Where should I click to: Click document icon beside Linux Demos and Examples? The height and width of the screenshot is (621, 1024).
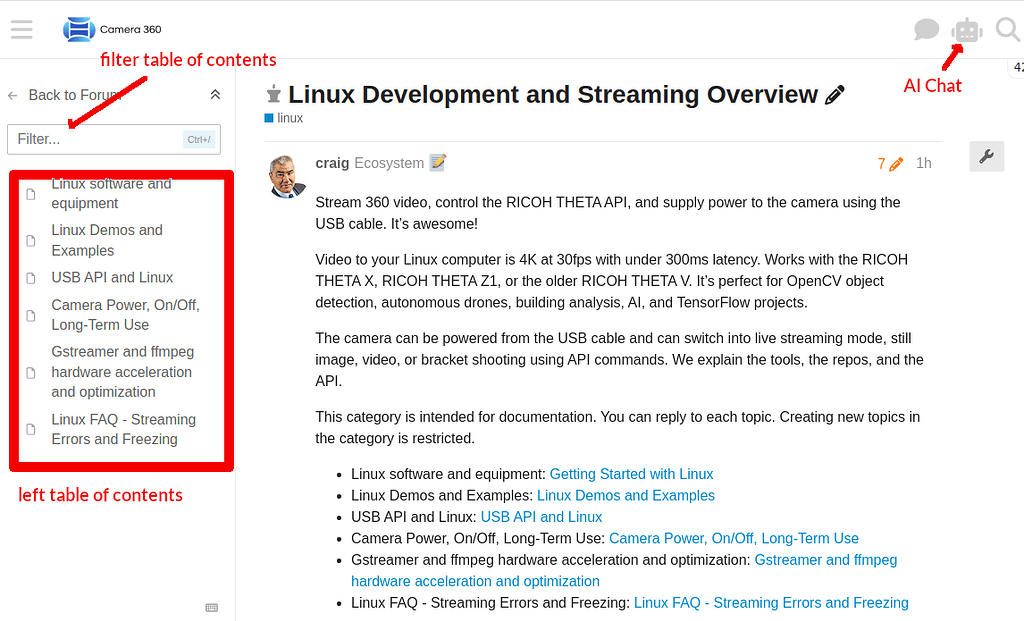point(31,241)
